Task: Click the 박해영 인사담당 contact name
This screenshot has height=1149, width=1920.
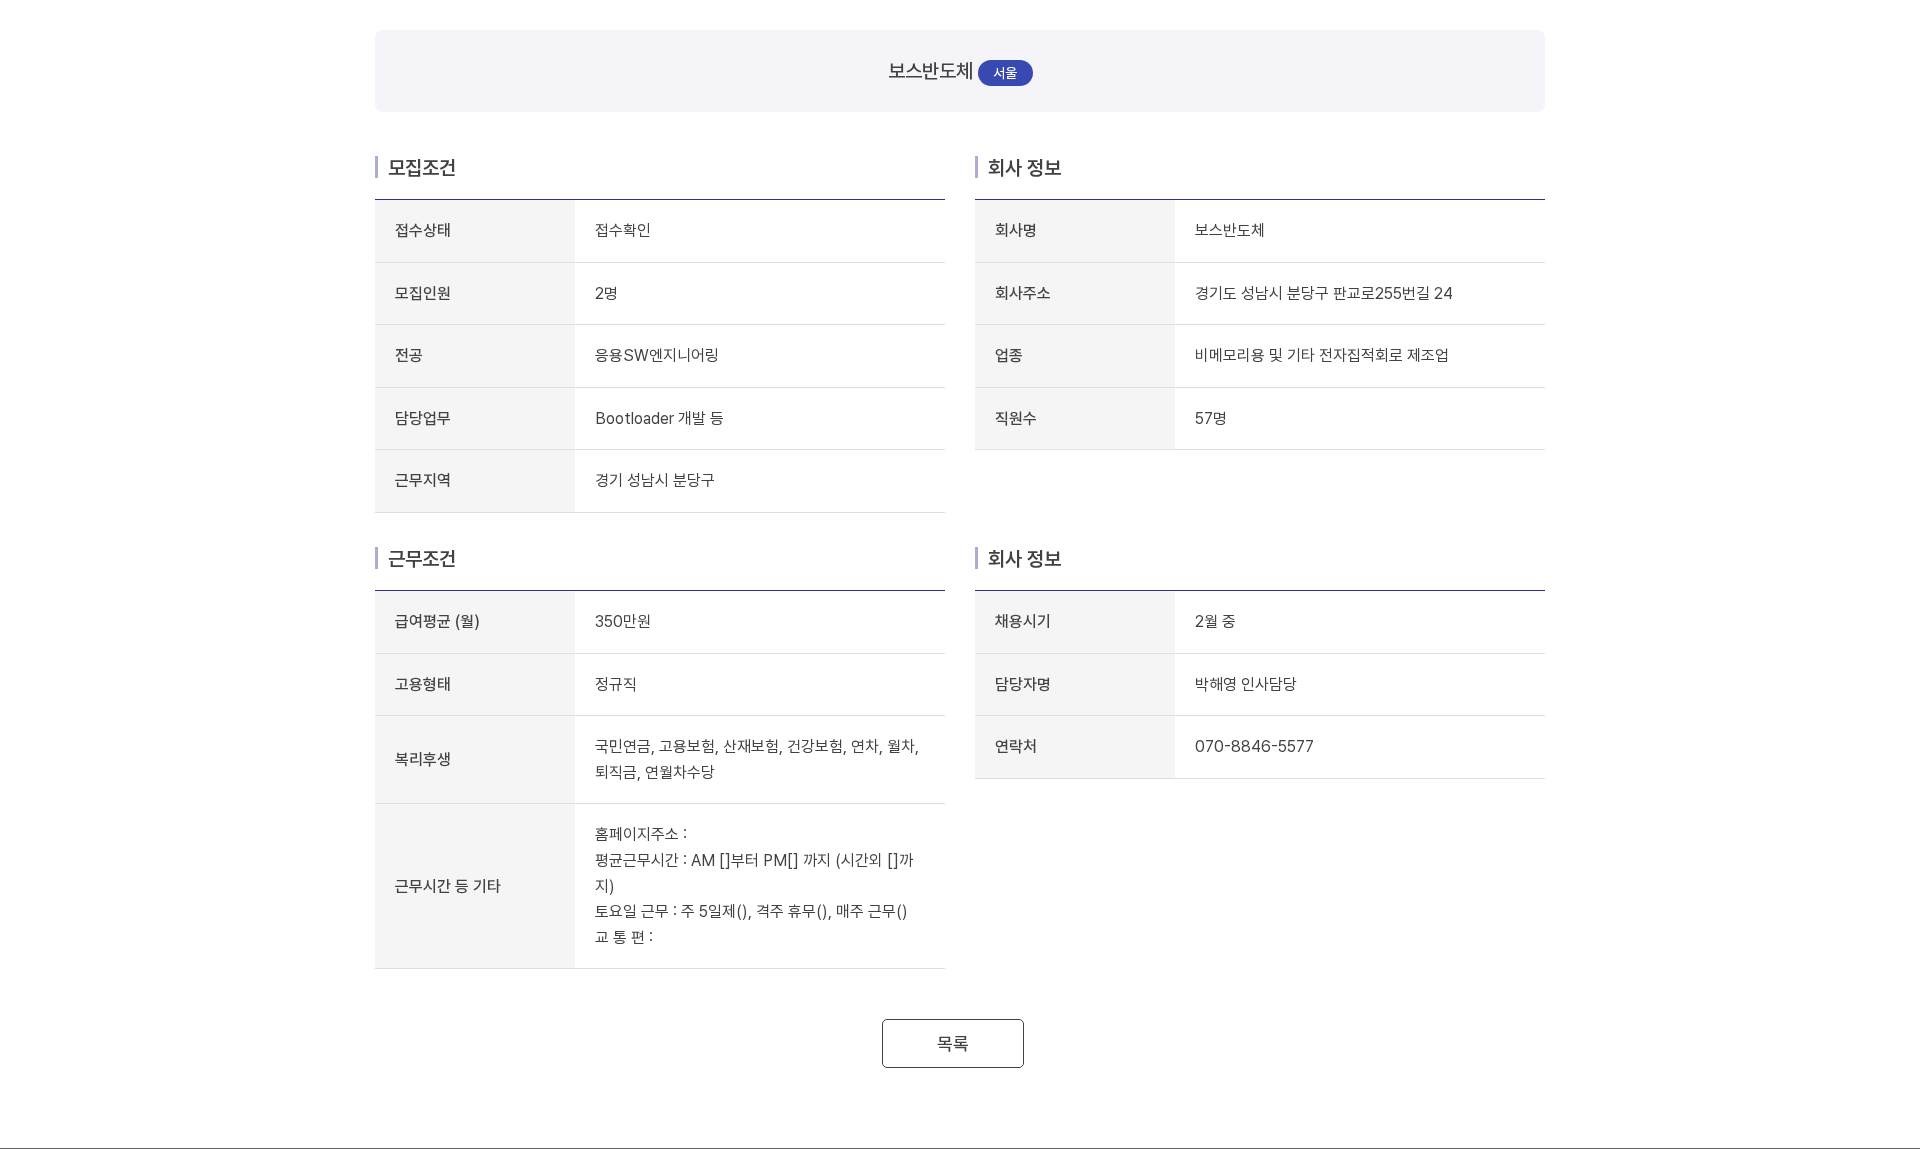Action: (x=1245, y=684)
